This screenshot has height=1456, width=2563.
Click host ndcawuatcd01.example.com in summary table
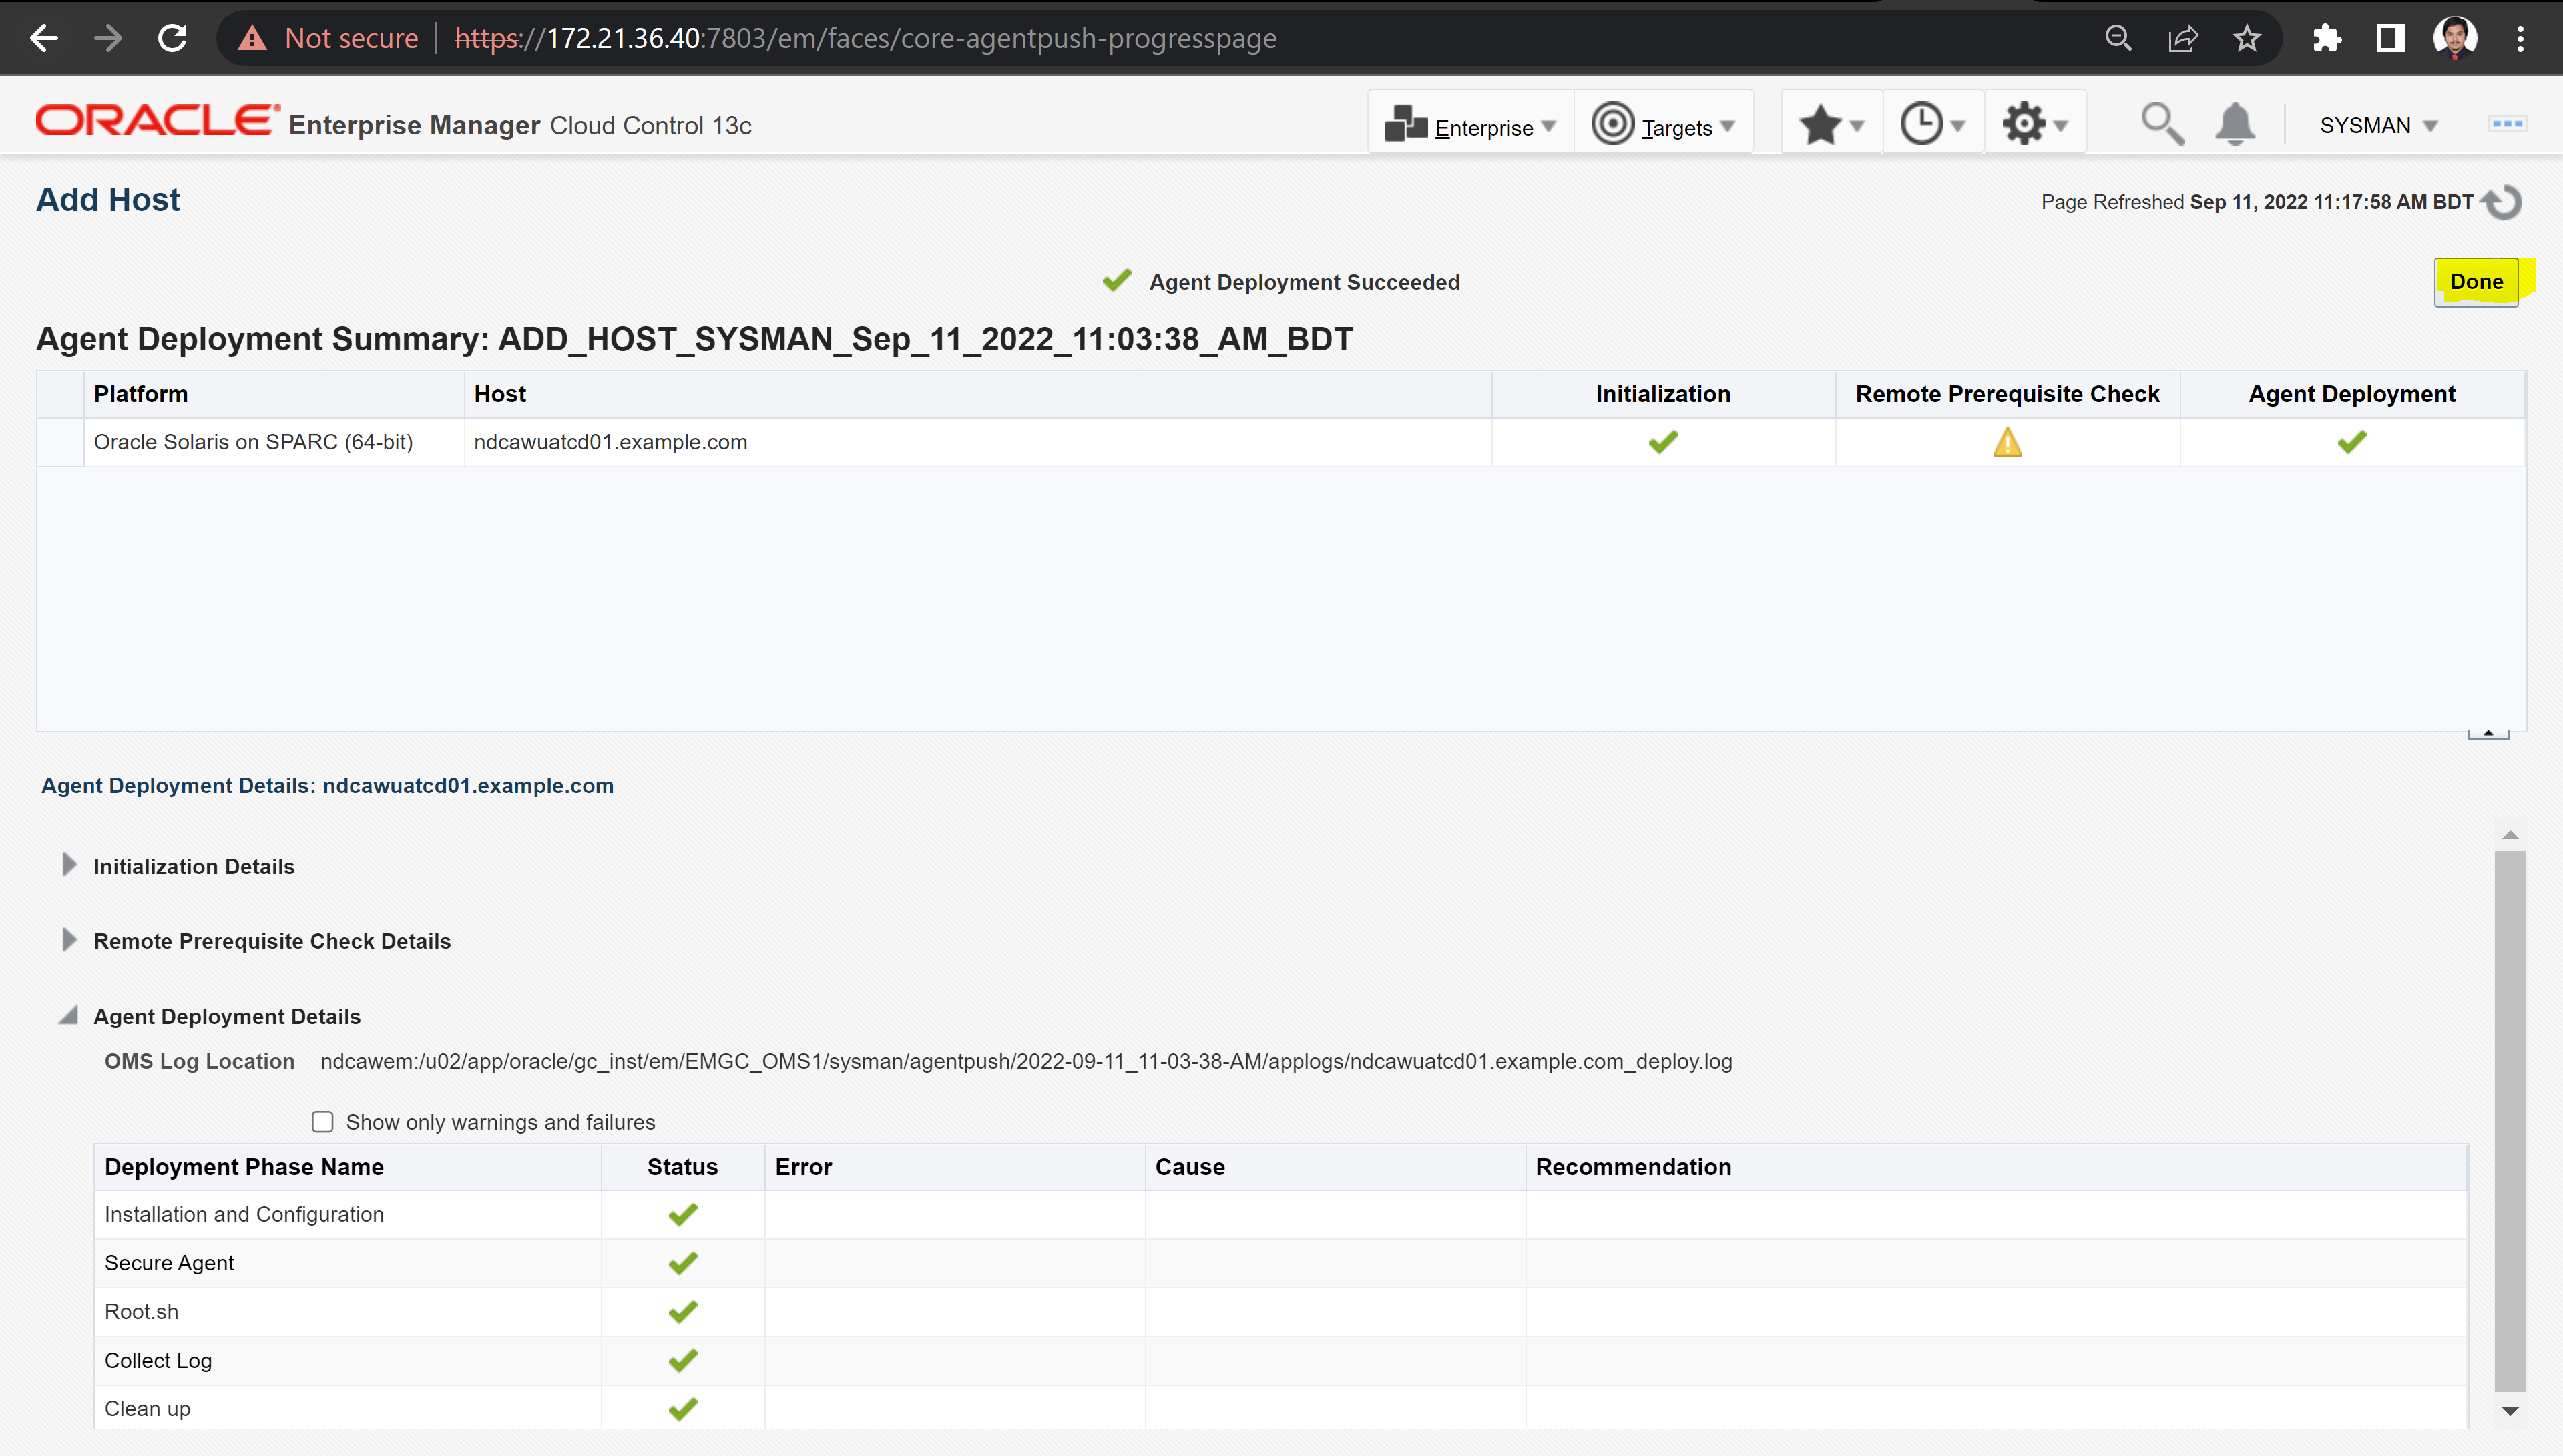pos(610,442)
